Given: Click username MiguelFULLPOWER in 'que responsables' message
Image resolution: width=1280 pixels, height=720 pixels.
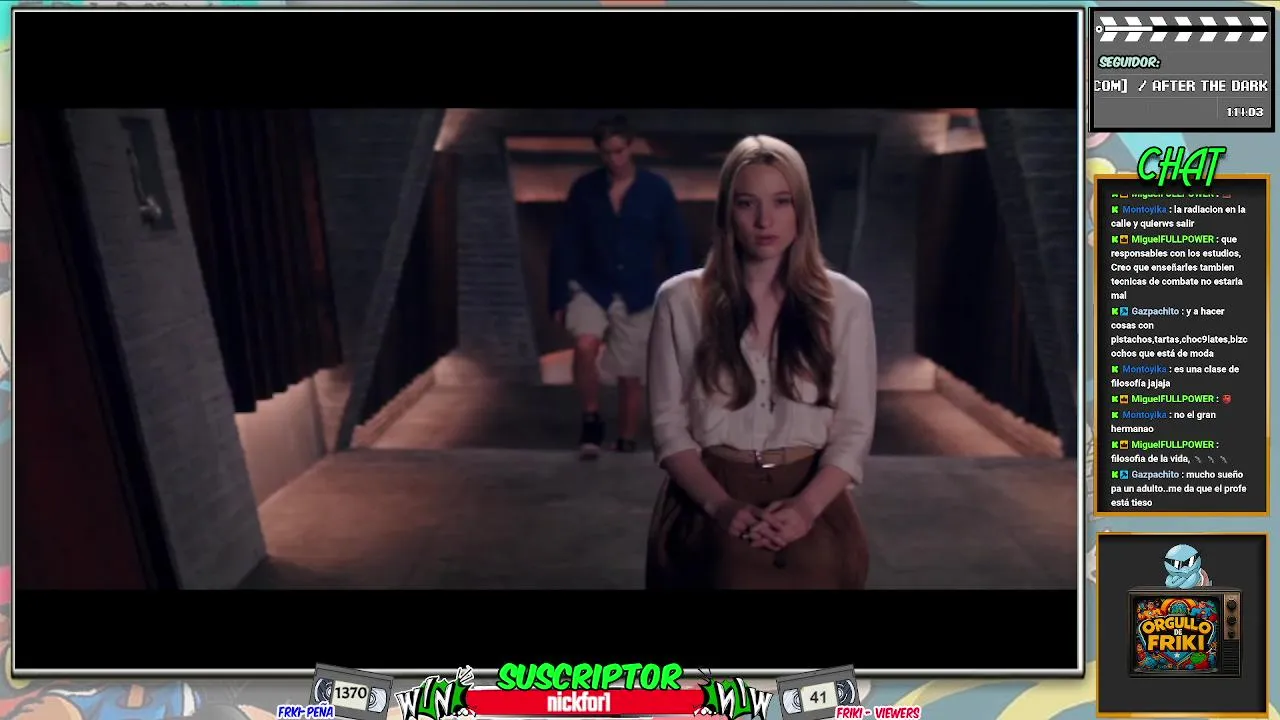Looking at the screenshot, I should click(x=1173, y=240).
